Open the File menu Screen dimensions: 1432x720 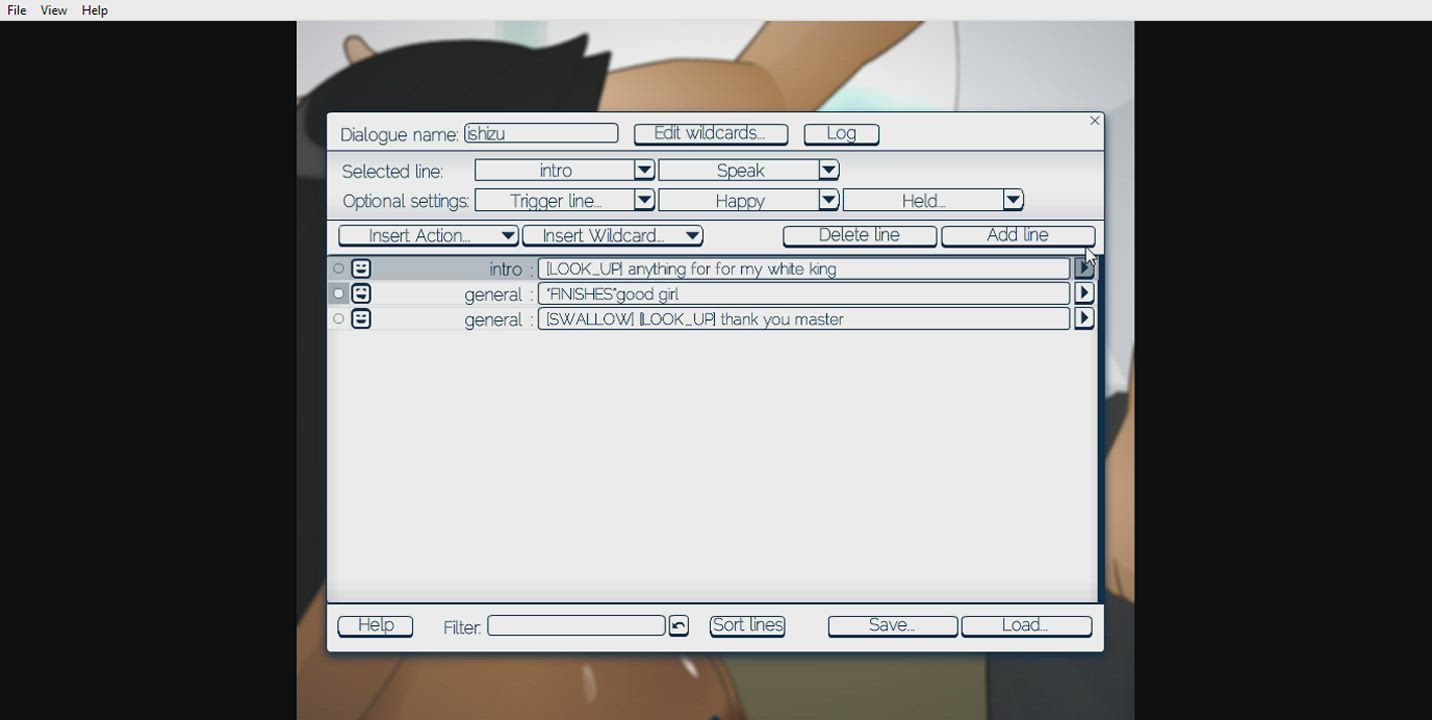pos(17,10)
